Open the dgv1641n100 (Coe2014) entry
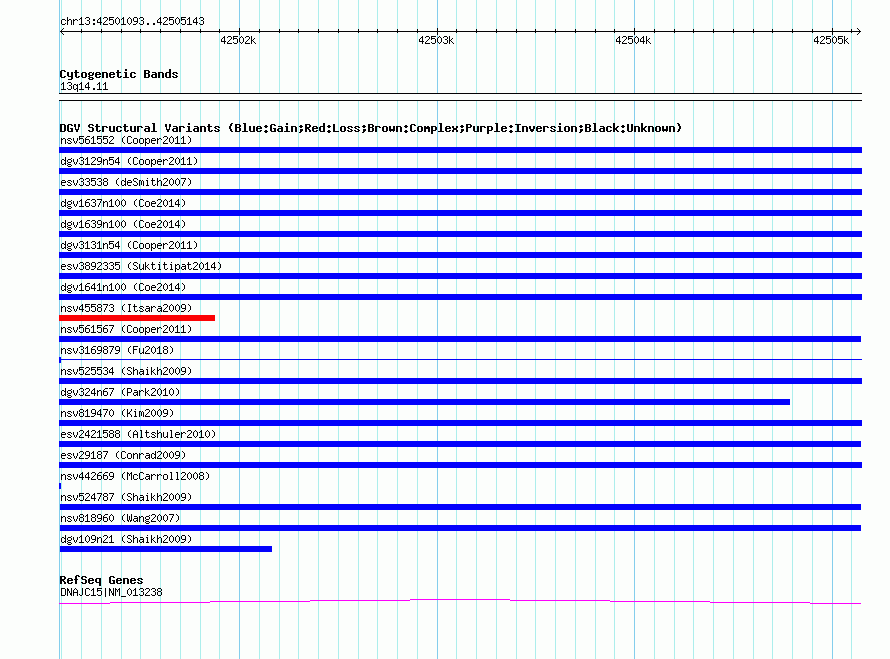Screen dimensions: 890x659 pos(123,287)
